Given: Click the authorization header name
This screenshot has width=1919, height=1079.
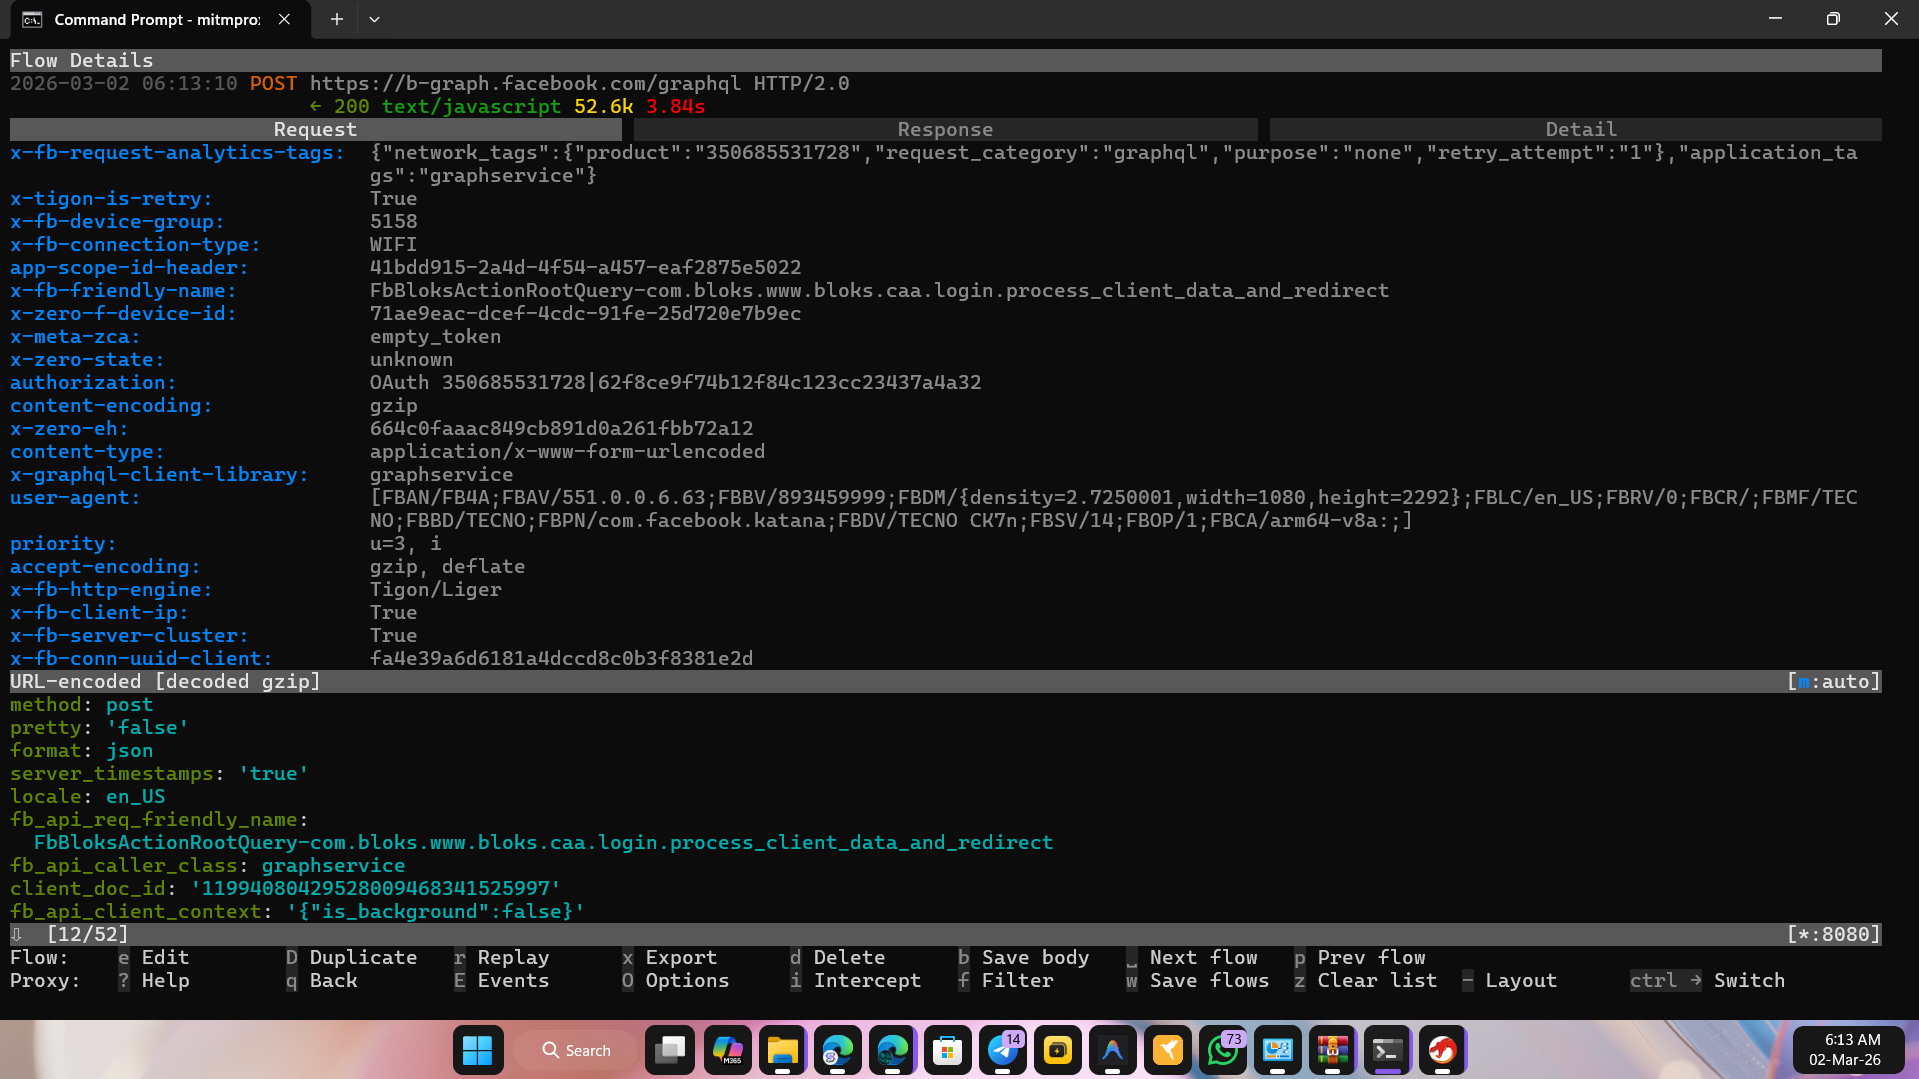Looking at the screenshot, I should [93, 382].
